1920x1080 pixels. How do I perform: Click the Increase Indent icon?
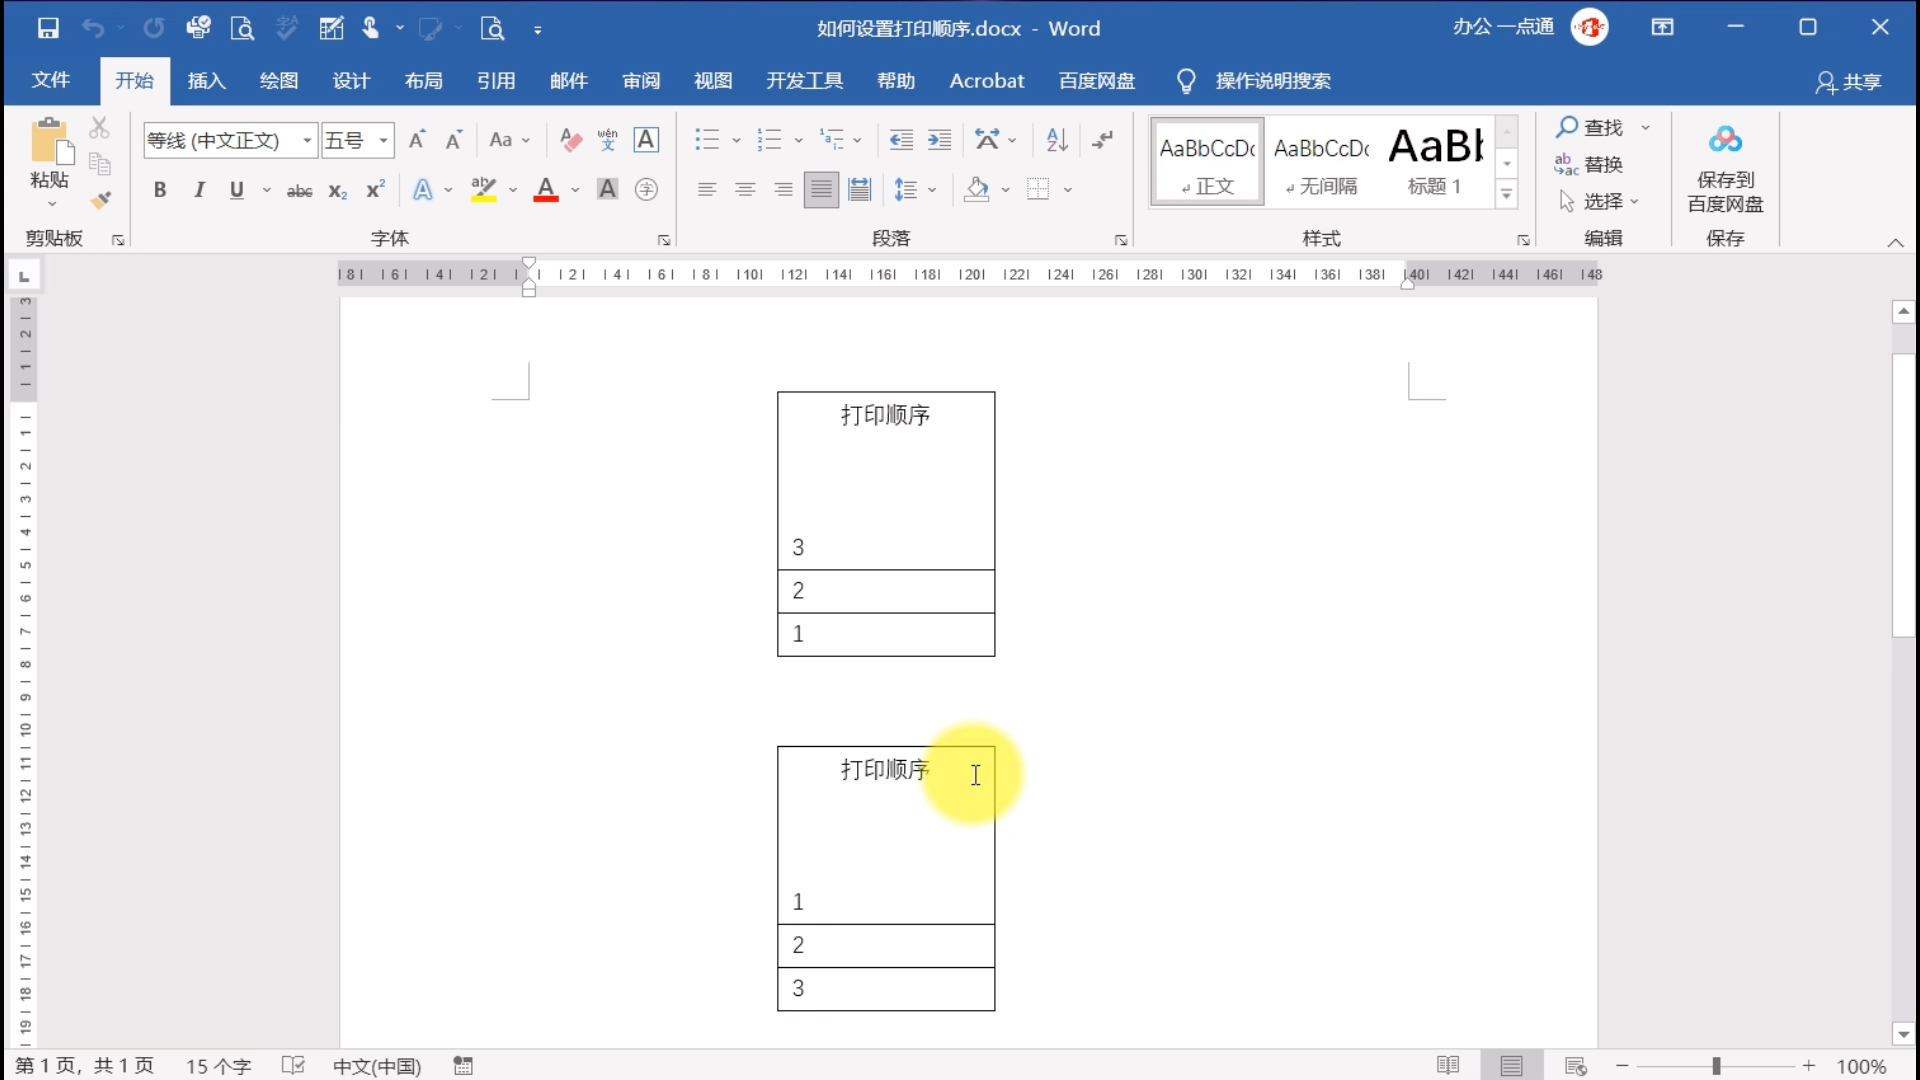[x=939, y=140]
